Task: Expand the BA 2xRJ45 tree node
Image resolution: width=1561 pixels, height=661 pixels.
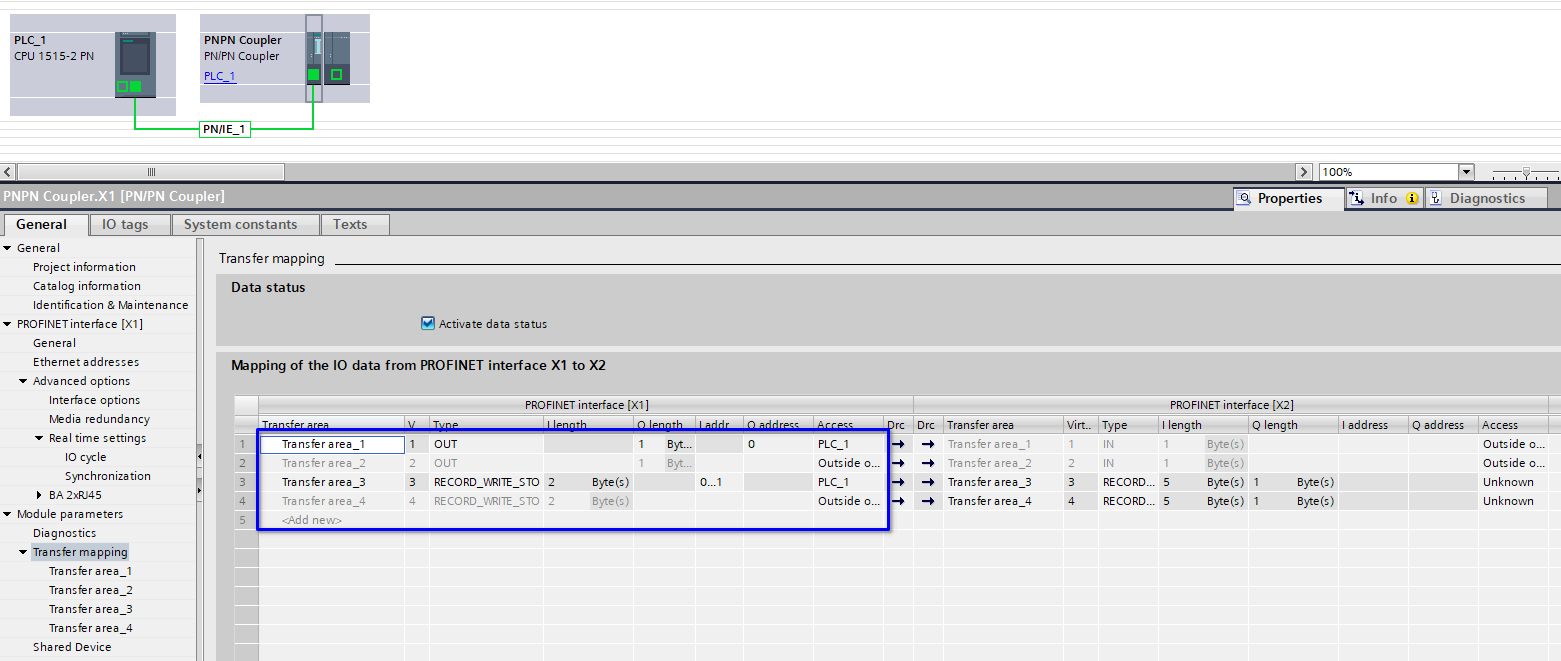Action: click(40, 495)
